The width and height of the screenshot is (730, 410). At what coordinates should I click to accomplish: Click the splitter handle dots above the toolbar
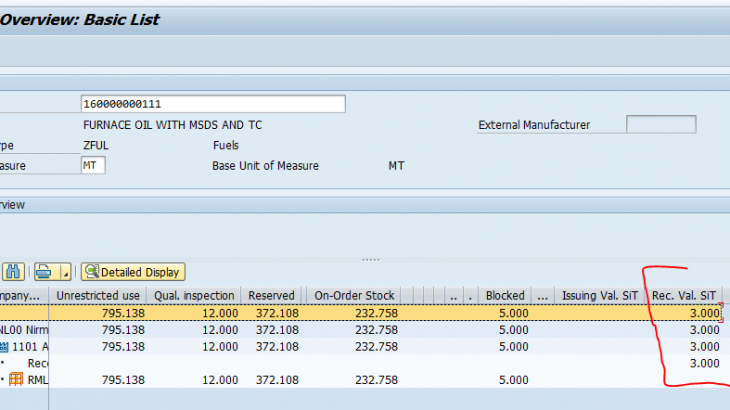[371, 260]
